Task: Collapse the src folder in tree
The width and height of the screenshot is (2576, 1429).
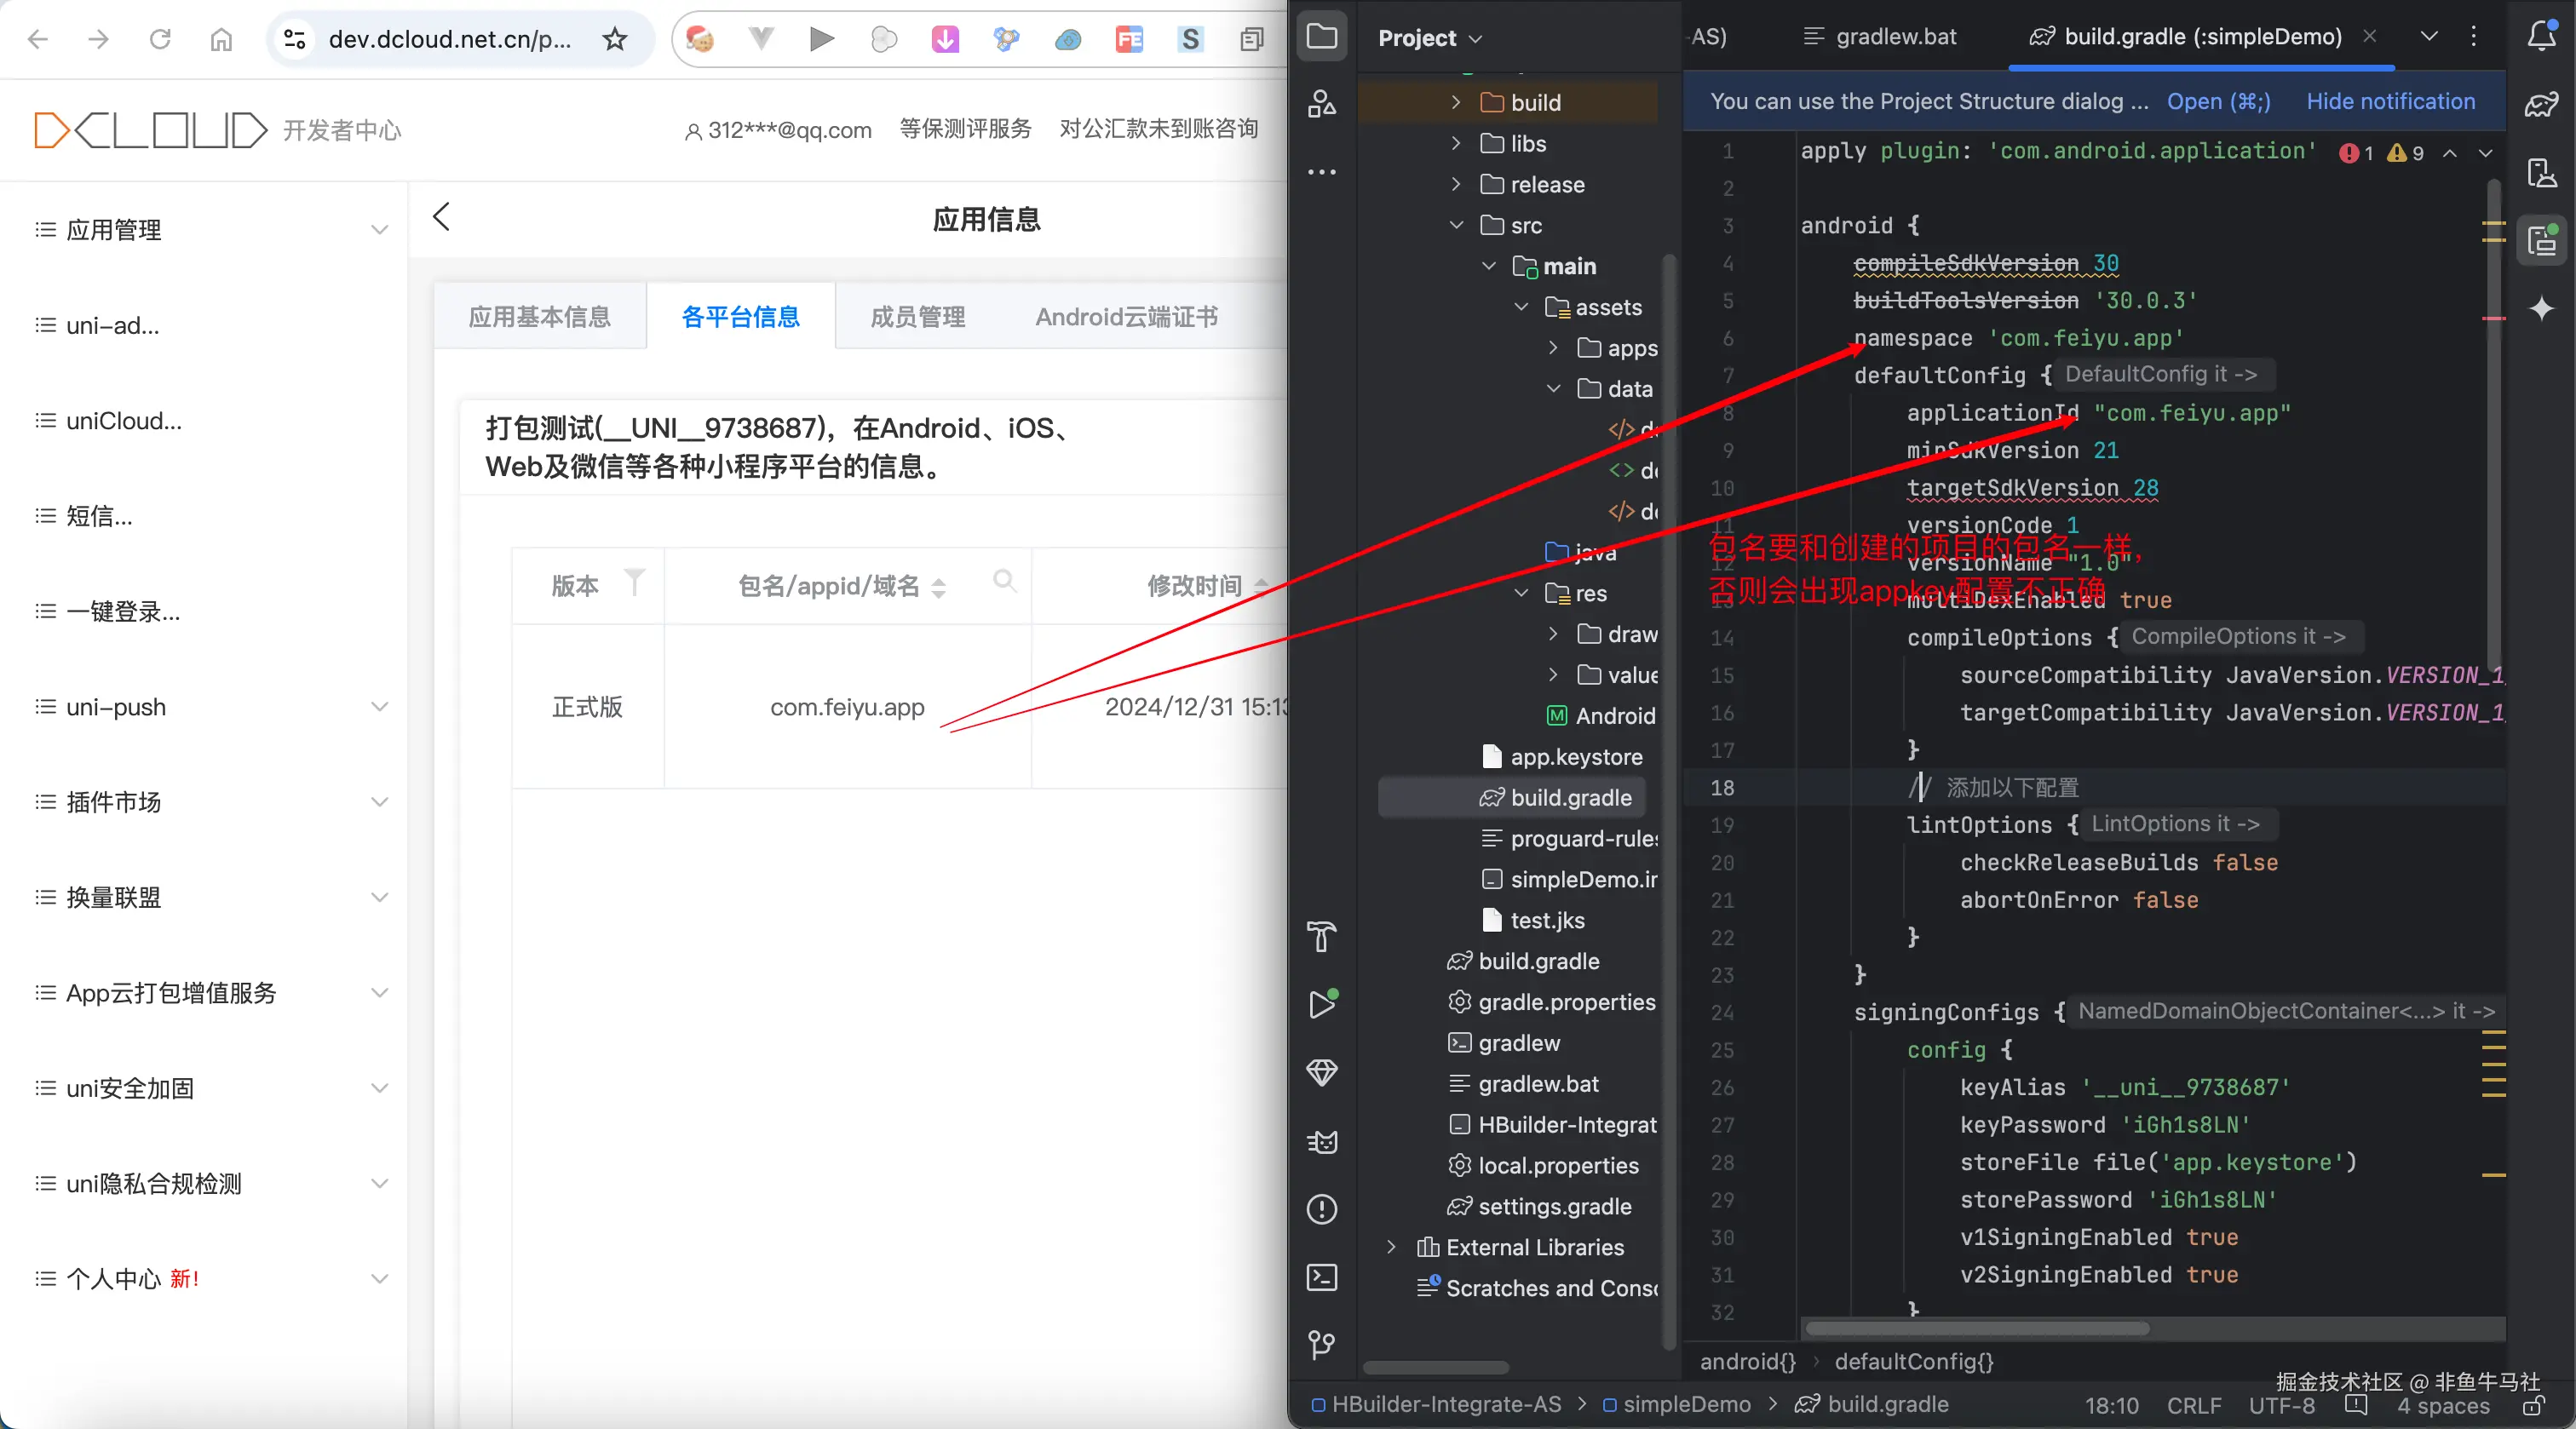Action: point(1456,225)
